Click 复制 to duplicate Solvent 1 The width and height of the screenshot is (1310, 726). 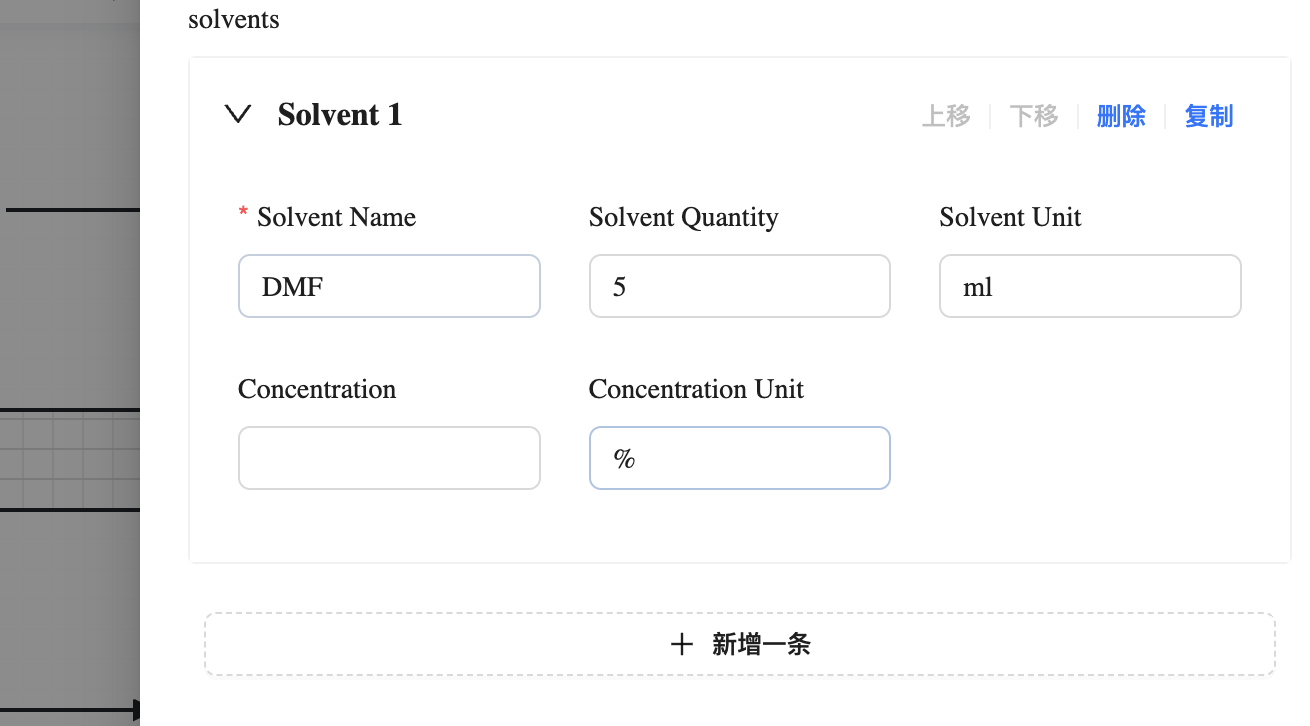tap(1209, 116)
